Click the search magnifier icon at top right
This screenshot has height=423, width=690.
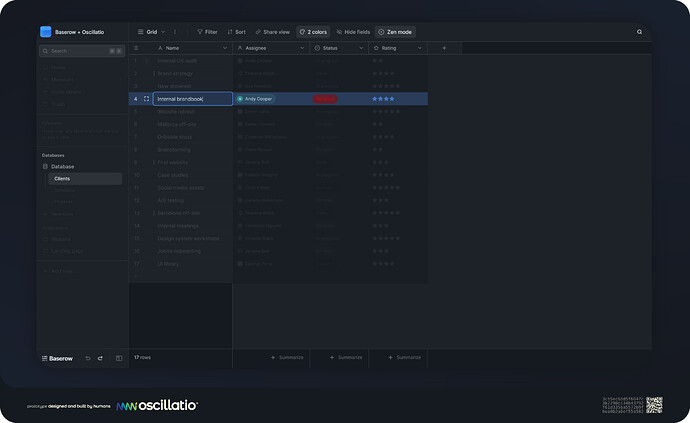pyautogui.click(x=639, y=32)
